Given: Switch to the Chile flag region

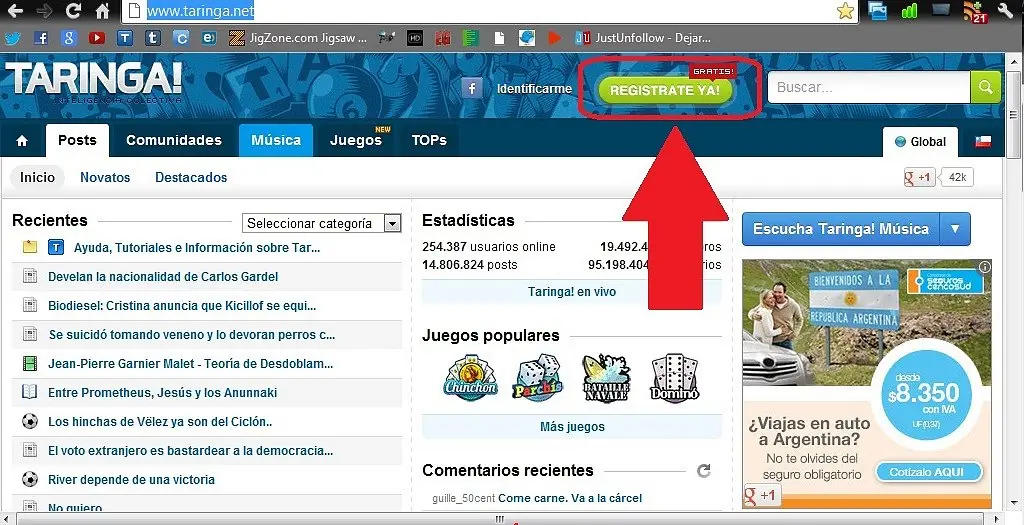Looking at the screenshot, I should pos(983,142).
